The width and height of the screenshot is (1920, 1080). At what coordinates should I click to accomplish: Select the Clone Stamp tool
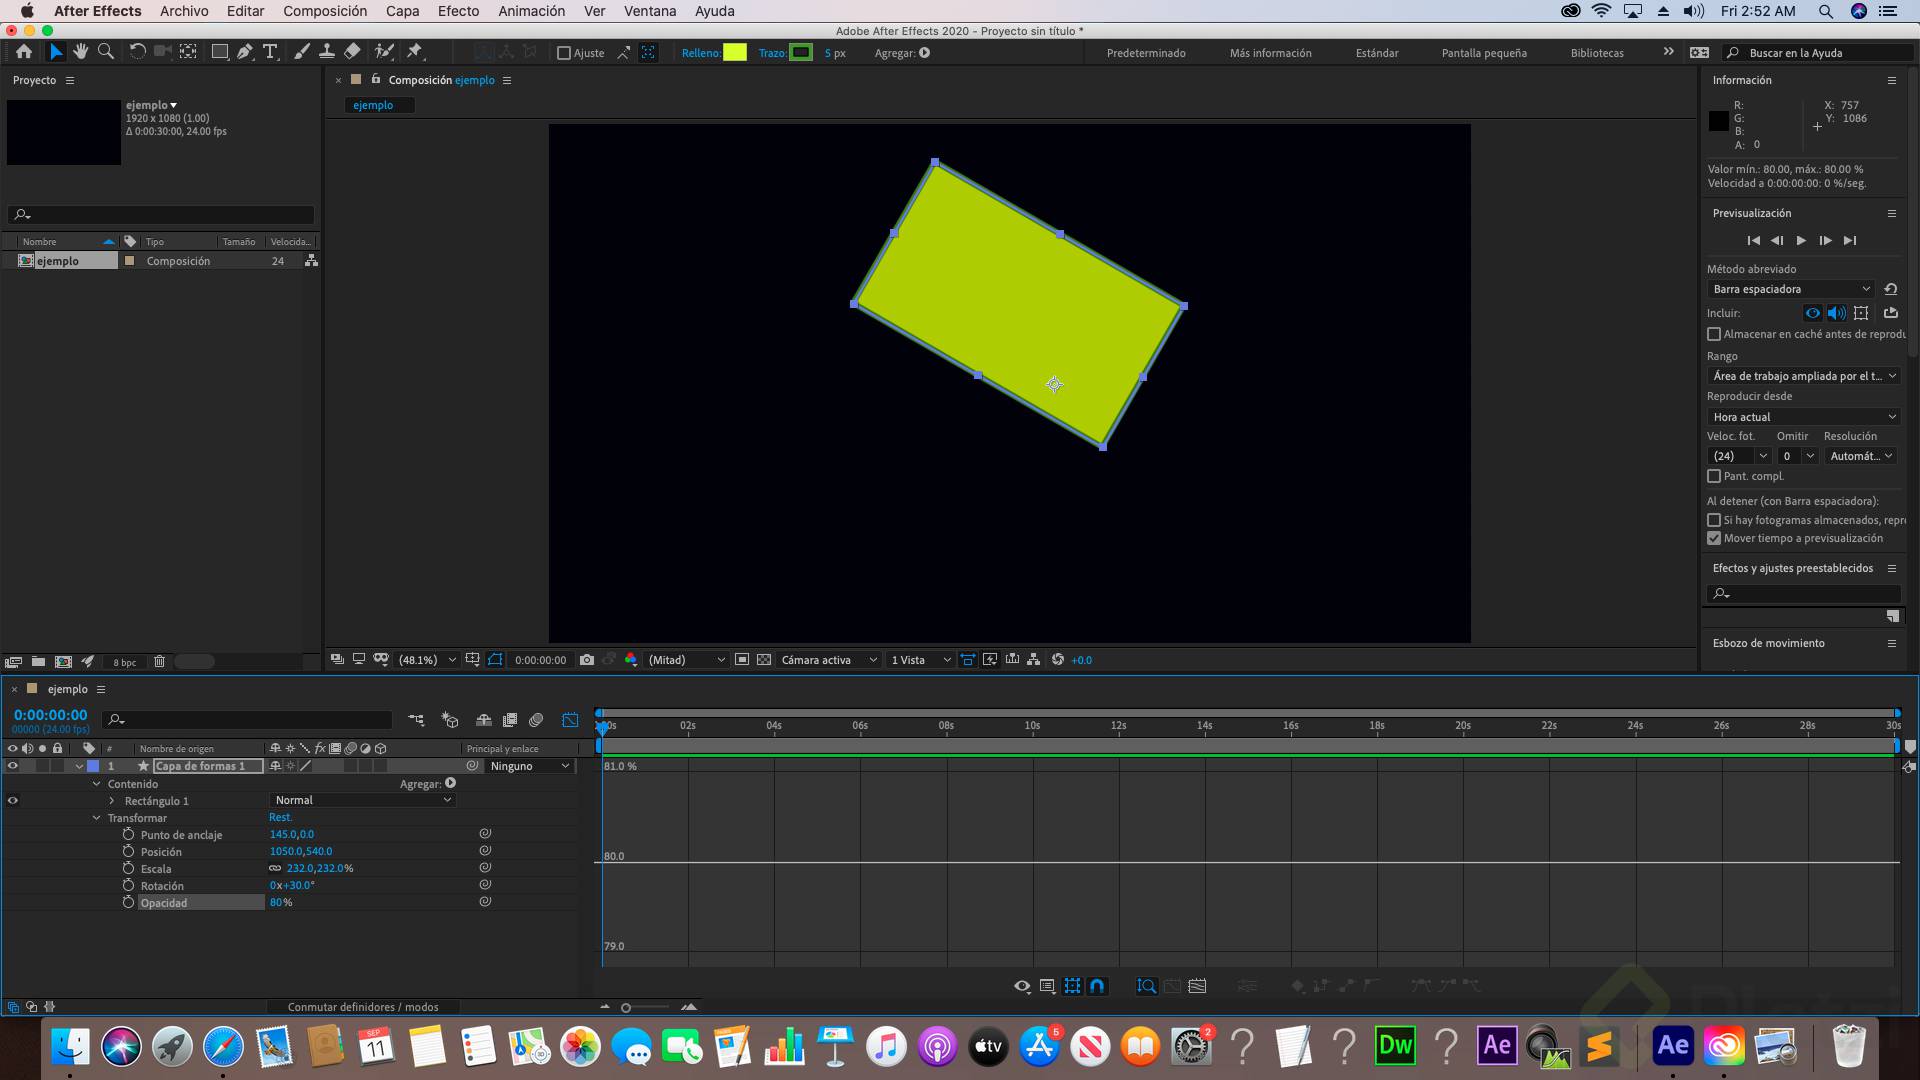(327, 52)
